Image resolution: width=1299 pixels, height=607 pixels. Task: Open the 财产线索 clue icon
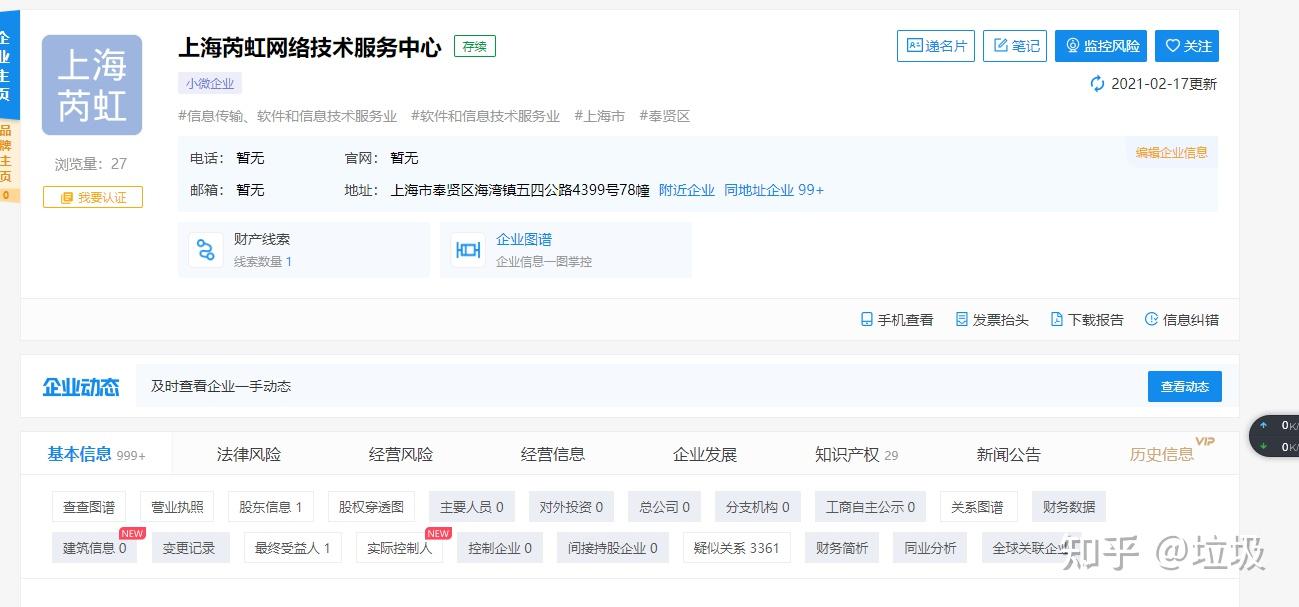coord(206,250)
